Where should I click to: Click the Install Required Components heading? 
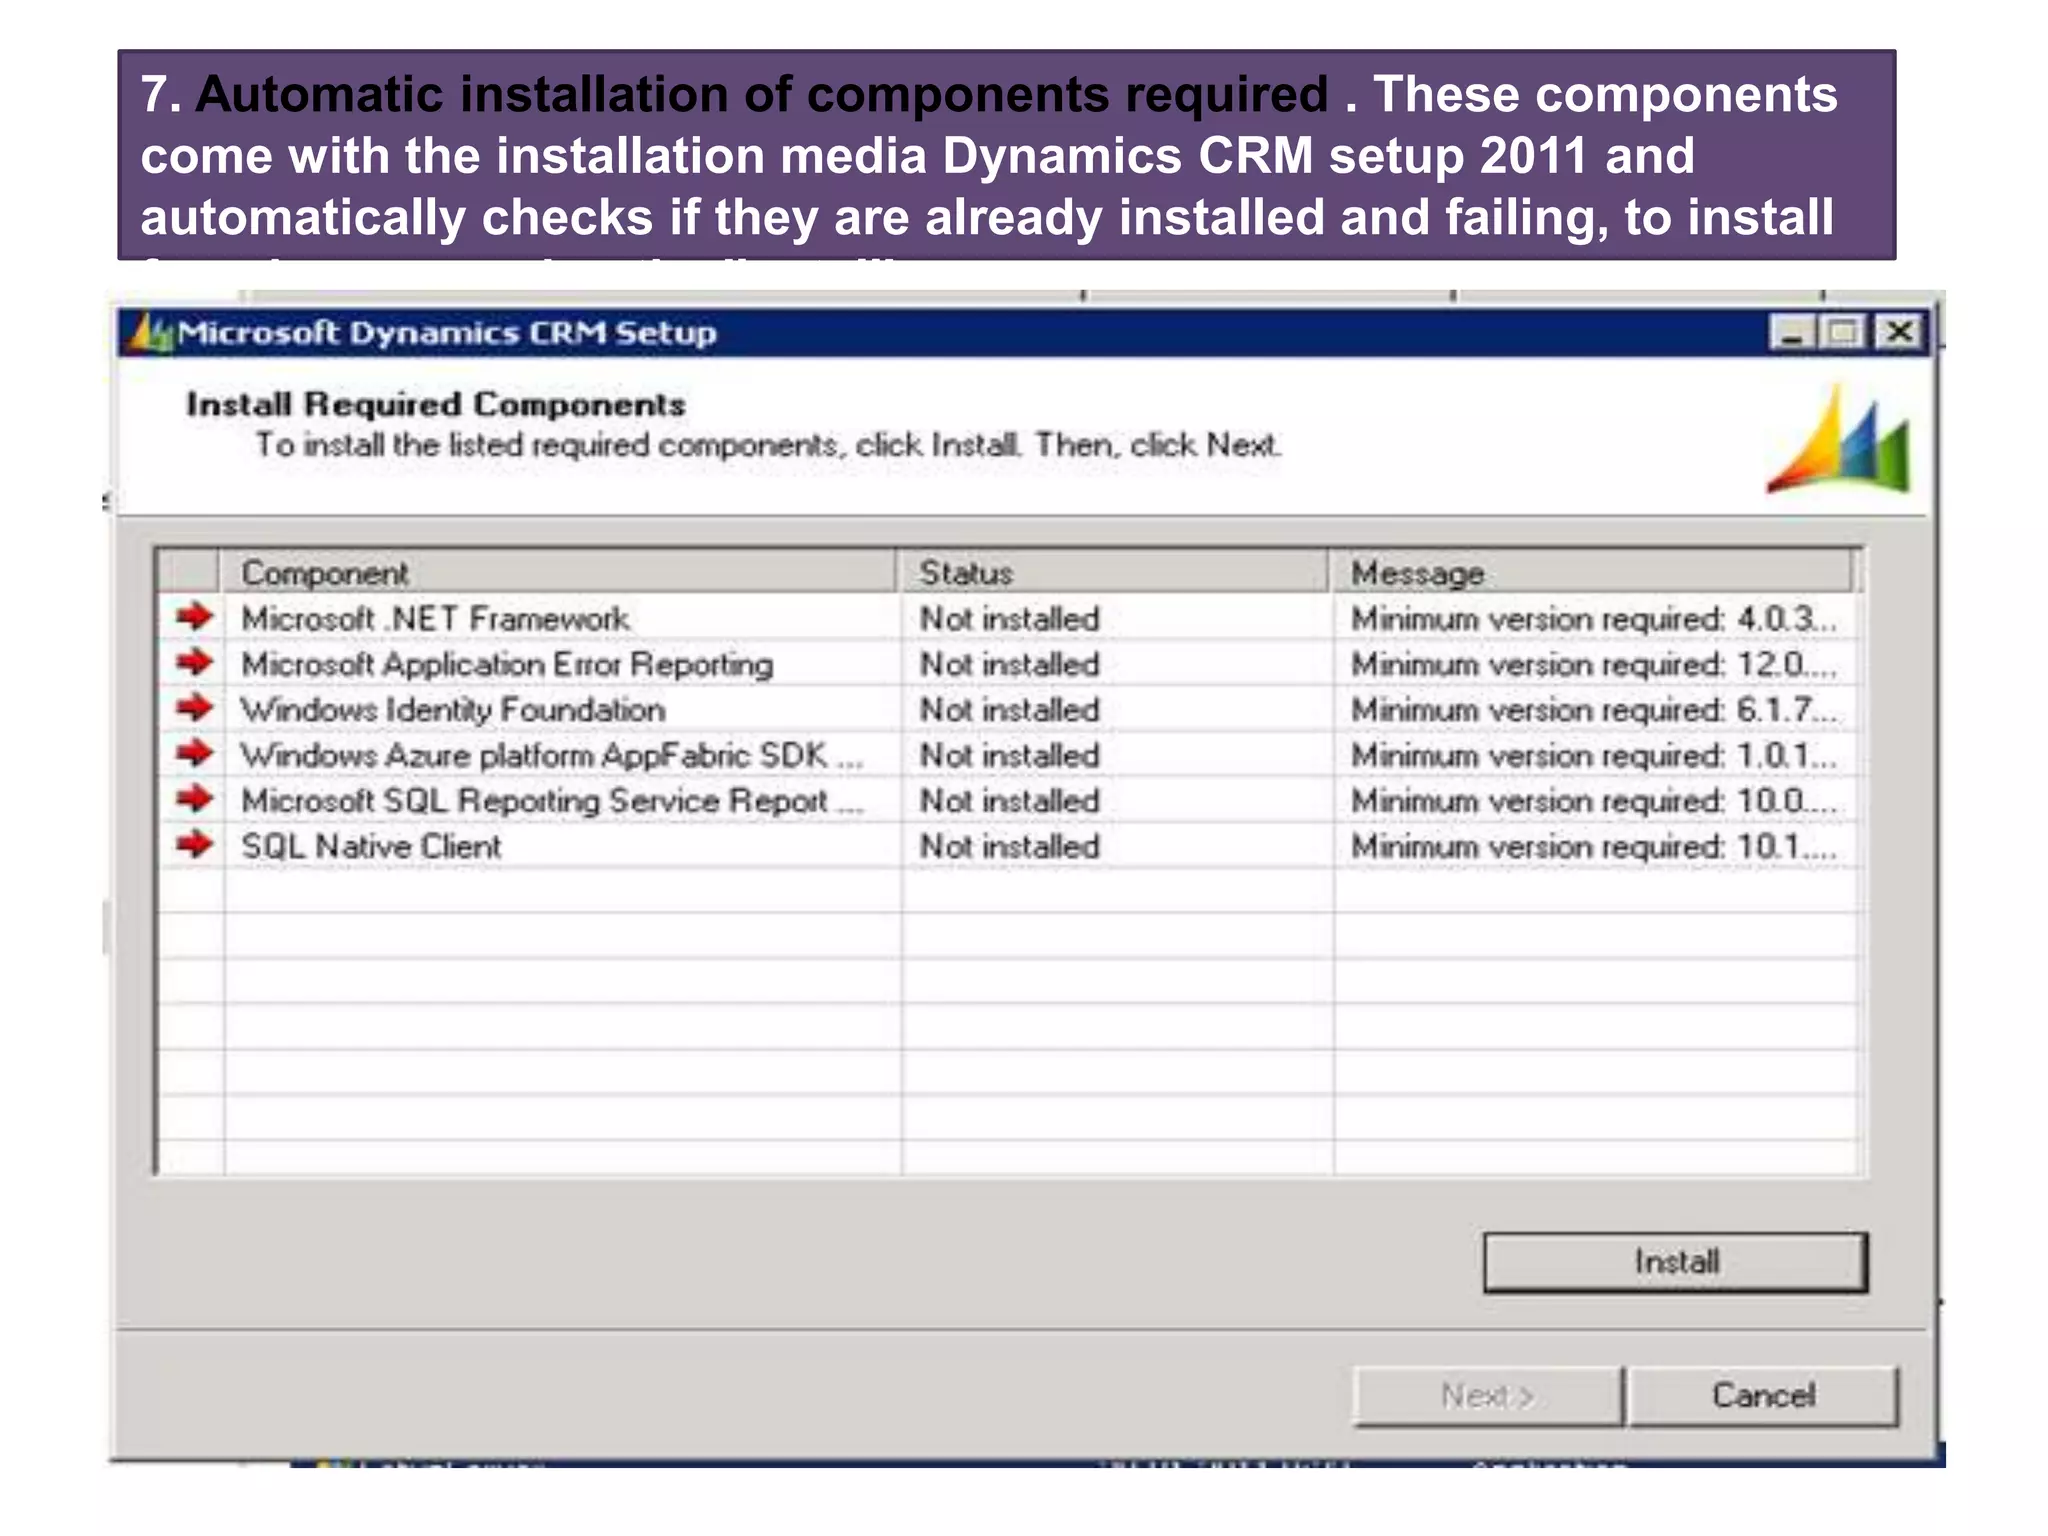tap(436, 404)
